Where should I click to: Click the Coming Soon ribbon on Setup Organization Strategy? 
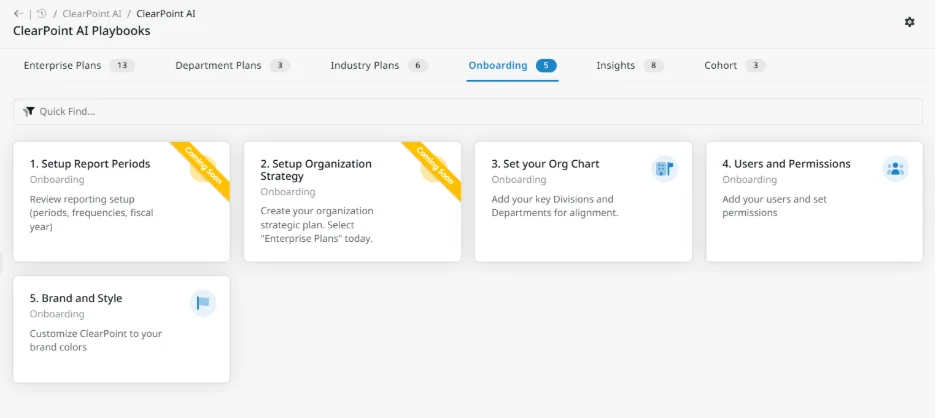[435, 166]
